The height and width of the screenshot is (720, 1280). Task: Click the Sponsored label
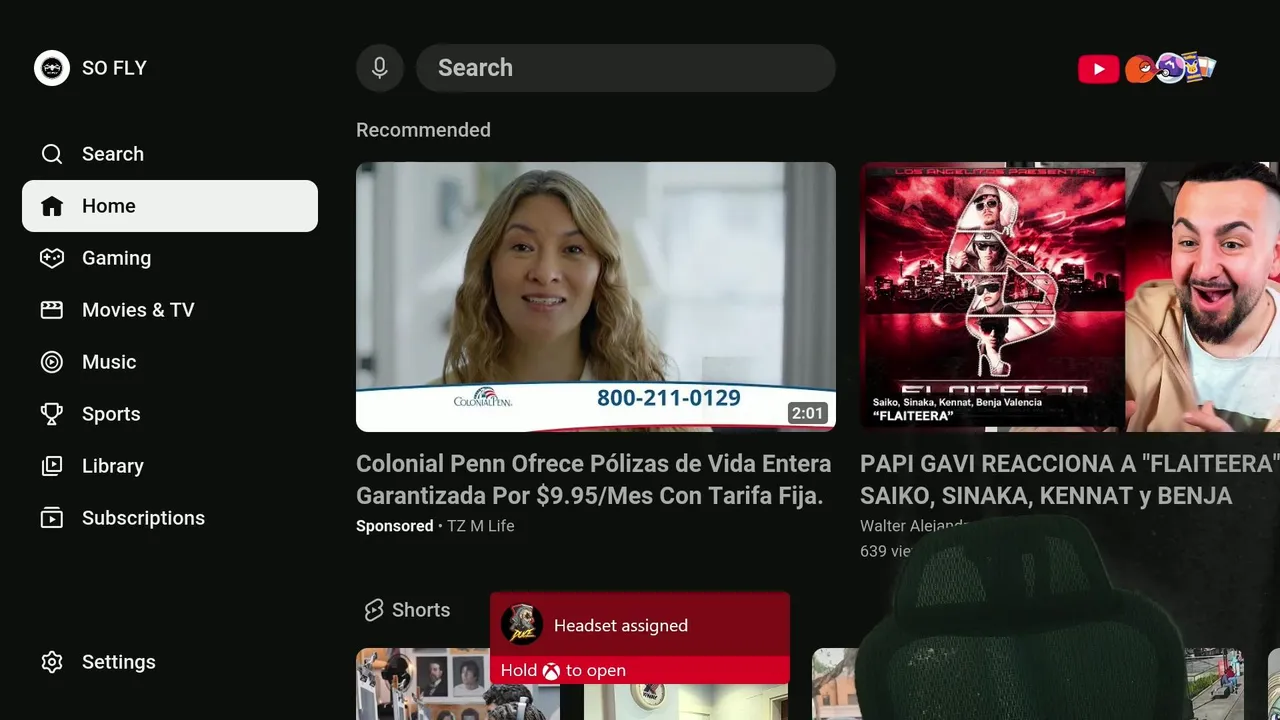click(x=395, y=526)
